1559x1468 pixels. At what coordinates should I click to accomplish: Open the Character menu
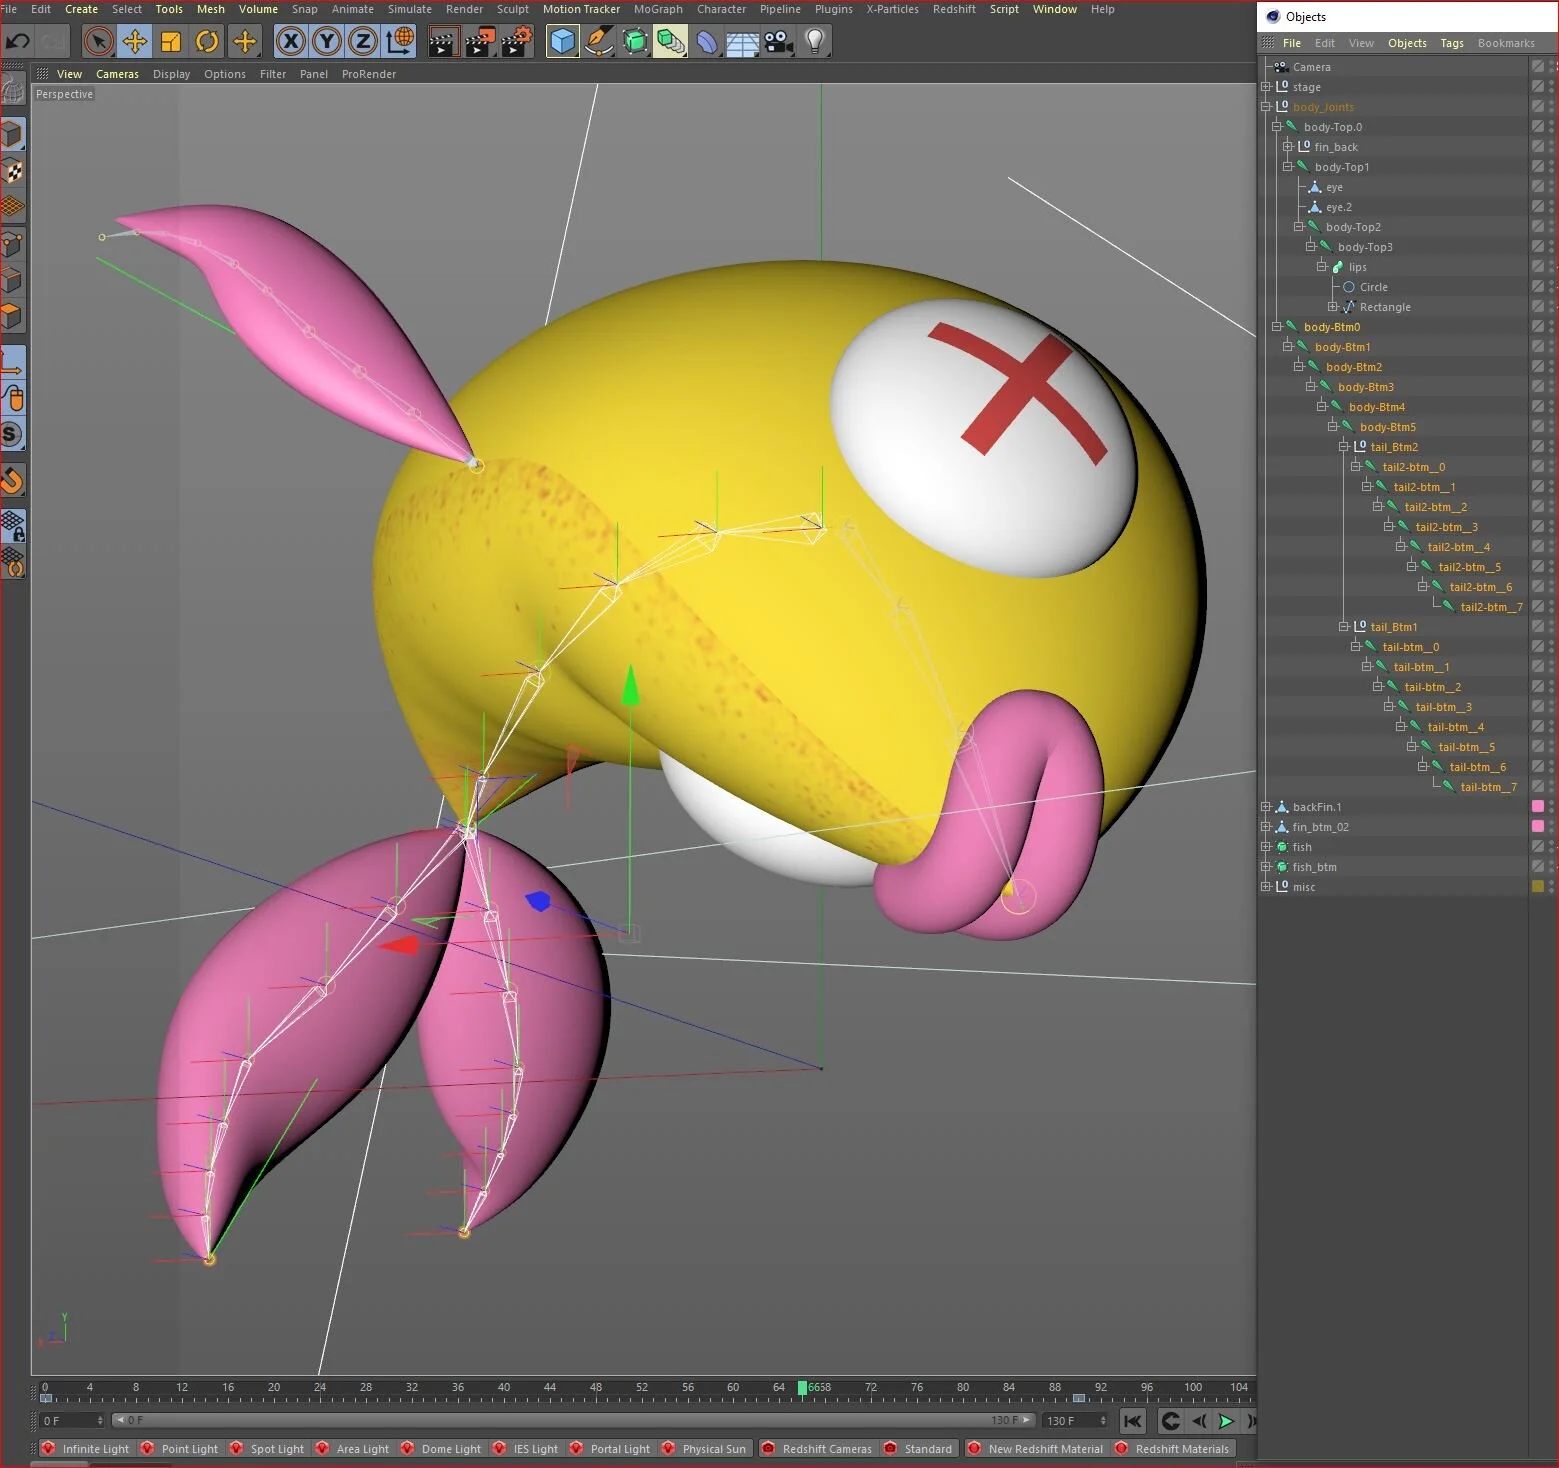pyautogui.click(x=721, y=9)
